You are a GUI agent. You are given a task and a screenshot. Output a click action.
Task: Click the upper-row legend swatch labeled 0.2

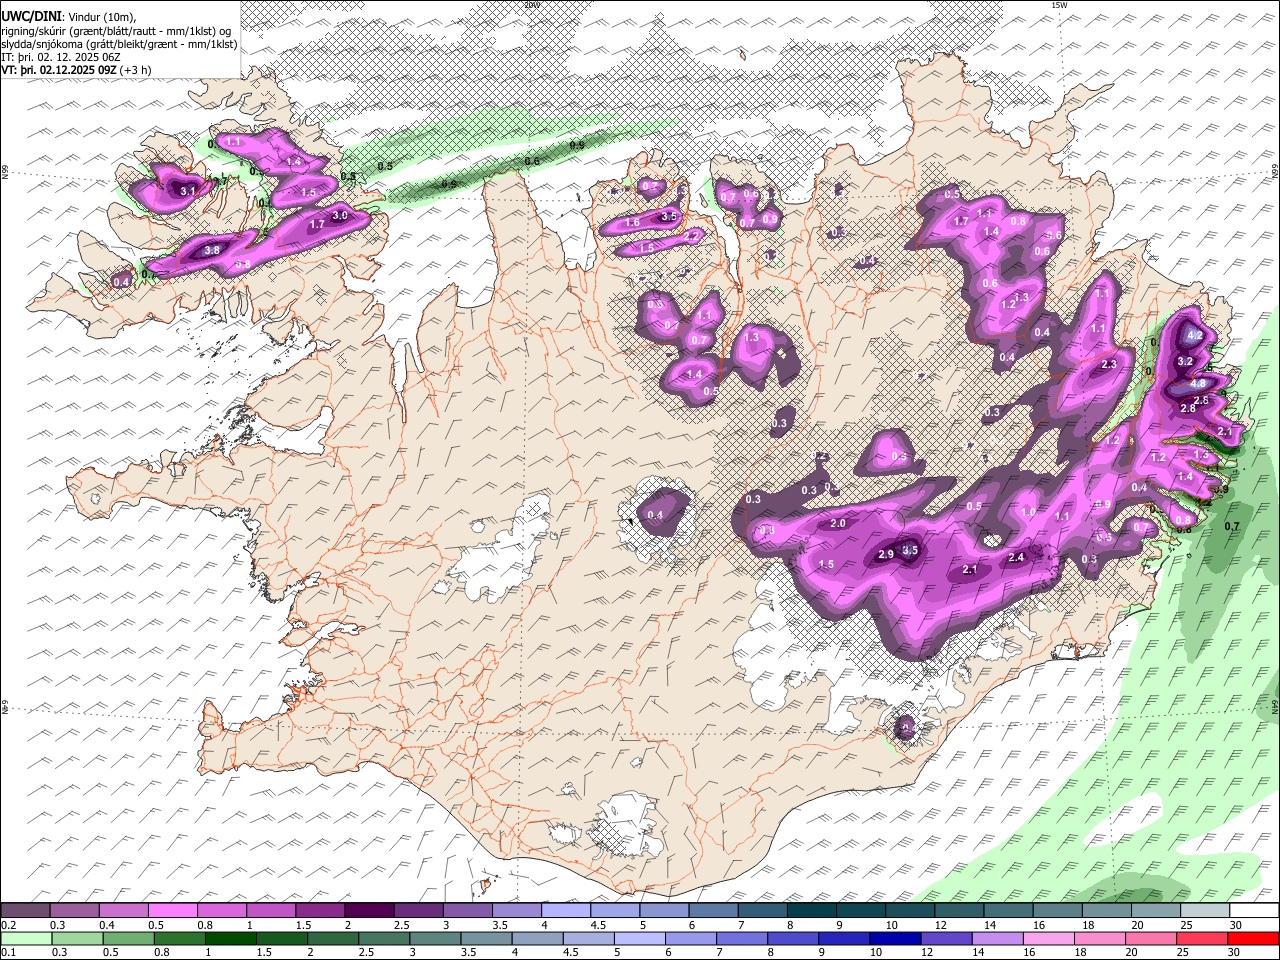(25, 910)
